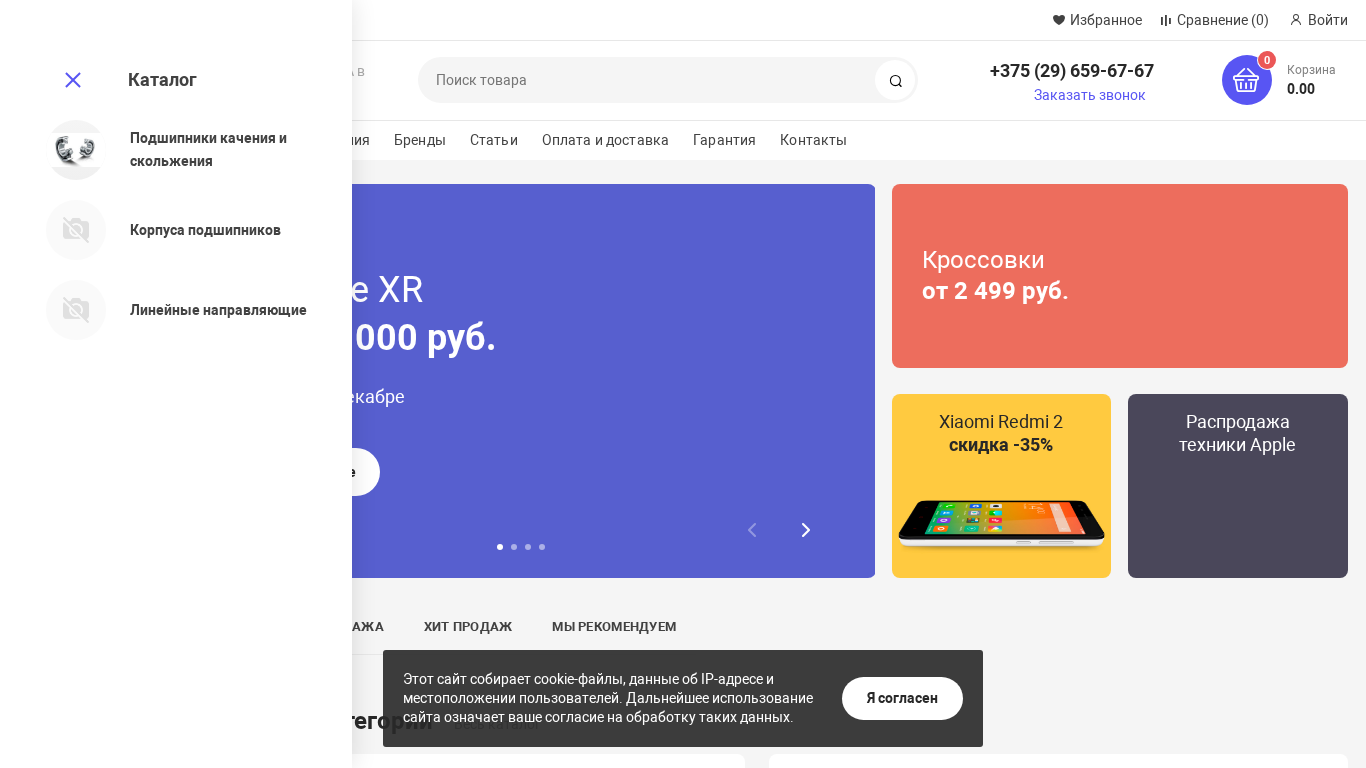Open the Контакты menu item

[x=813, y=140]
